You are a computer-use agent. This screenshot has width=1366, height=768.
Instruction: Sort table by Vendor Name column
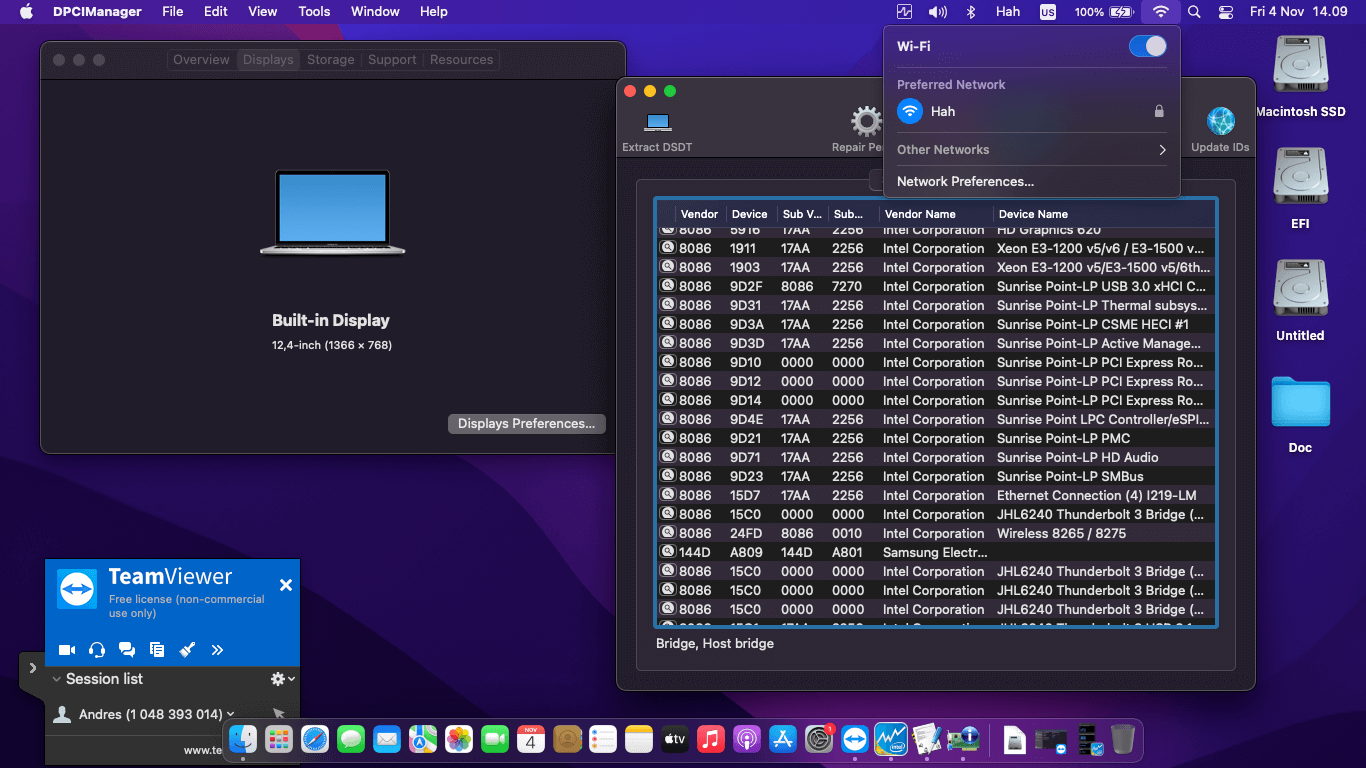tap(937, 214)
